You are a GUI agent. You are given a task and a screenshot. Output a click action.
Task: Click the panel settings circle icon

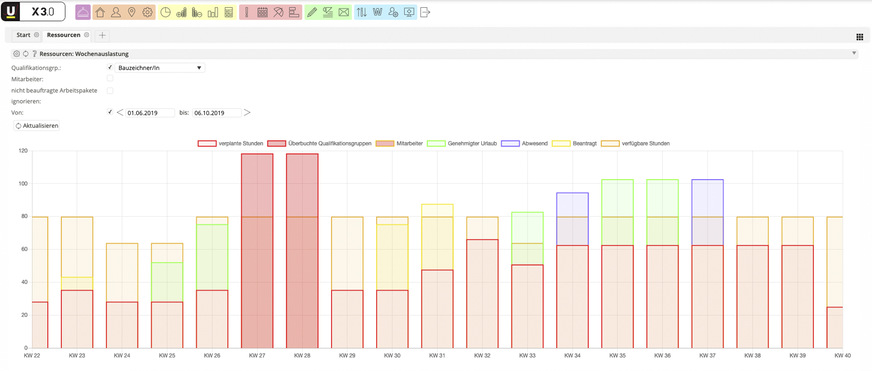click(x=16, y=54)
